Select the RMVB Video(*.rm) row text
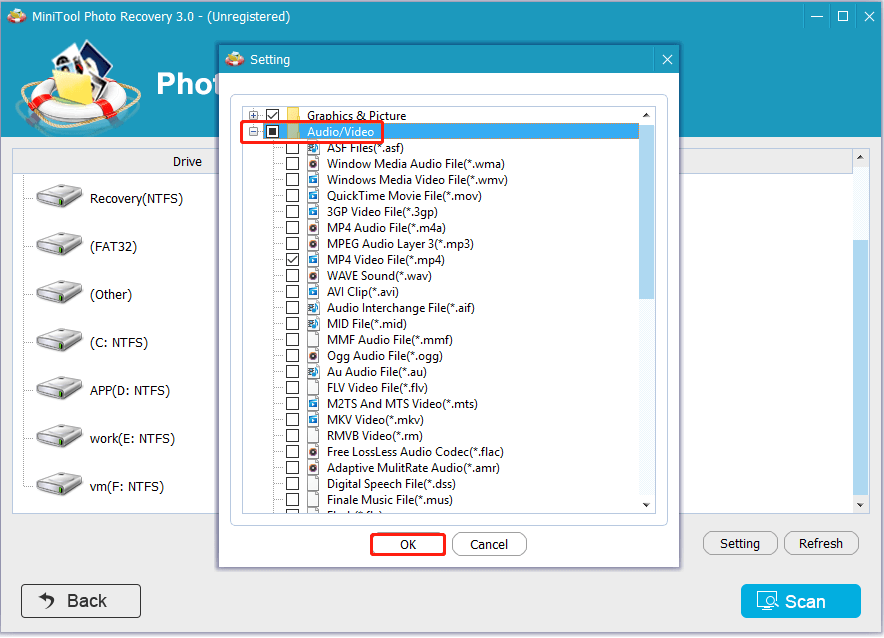The image size is (884, 638). point(374,436)
